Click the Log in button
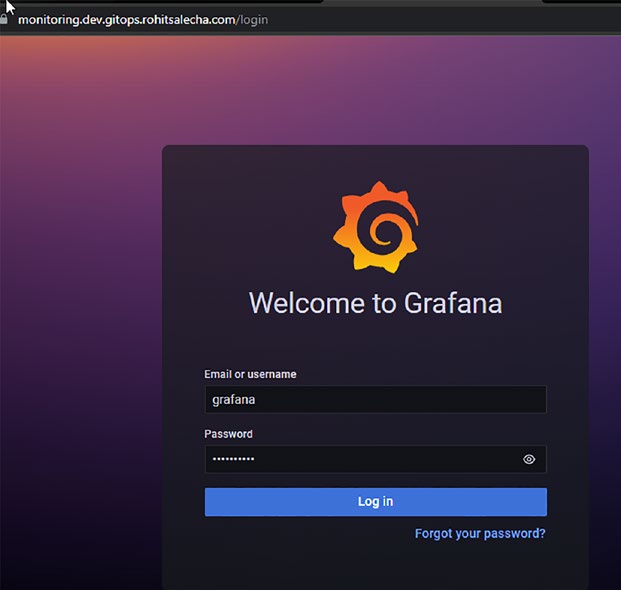 [375, 502]
